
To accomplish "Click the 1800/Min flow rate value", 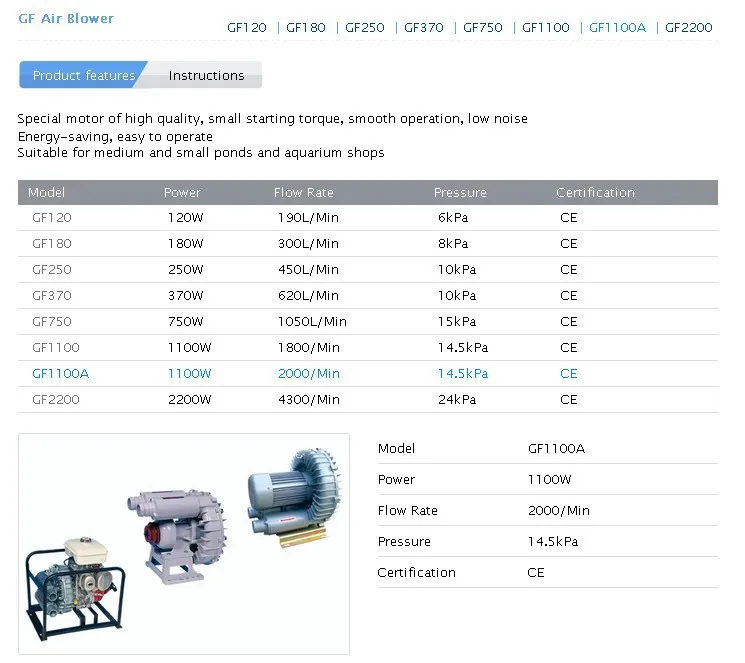I will coord(309,347).
